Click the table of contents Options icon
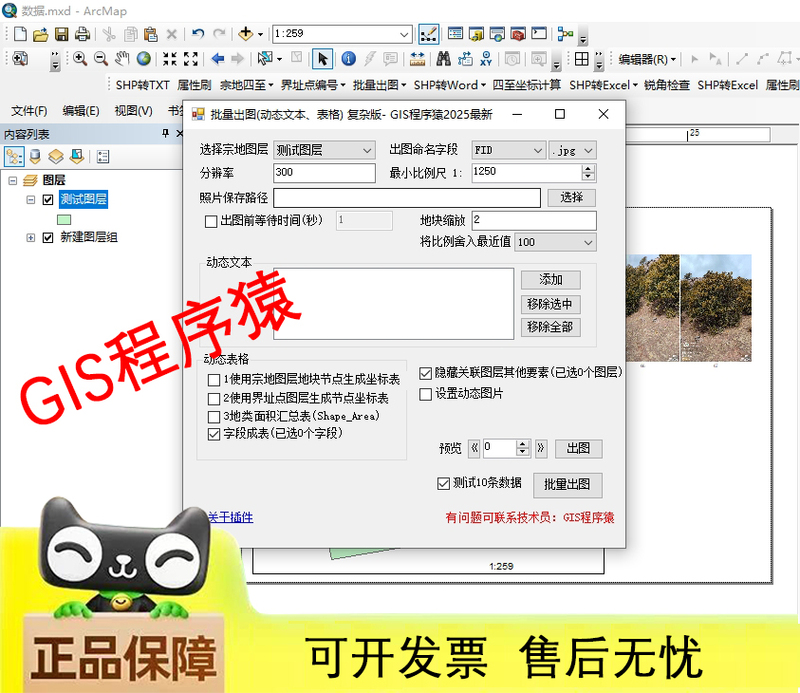 click(103, 157)
